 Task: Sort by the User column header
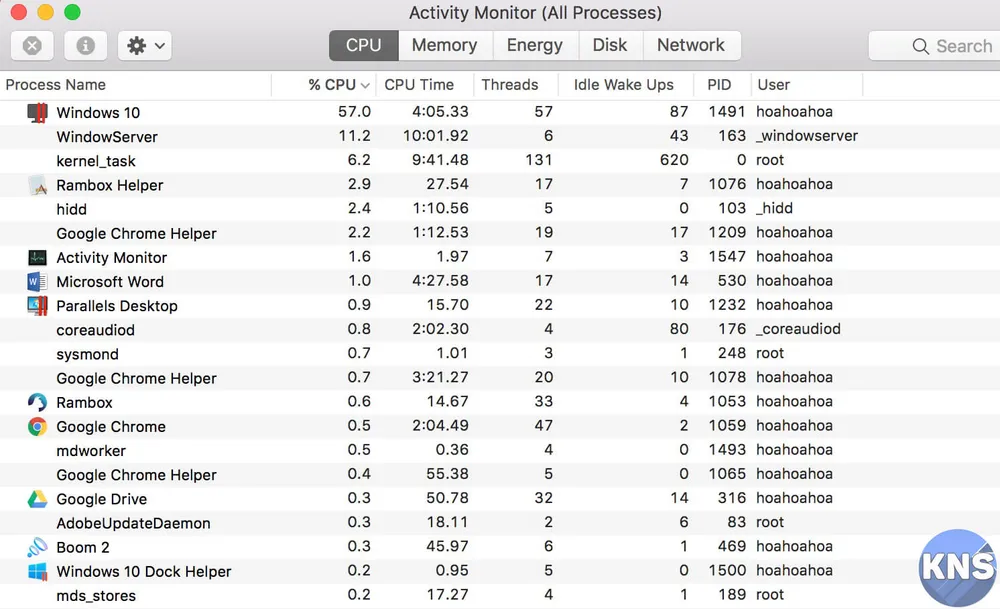click(x=807, y=85)
